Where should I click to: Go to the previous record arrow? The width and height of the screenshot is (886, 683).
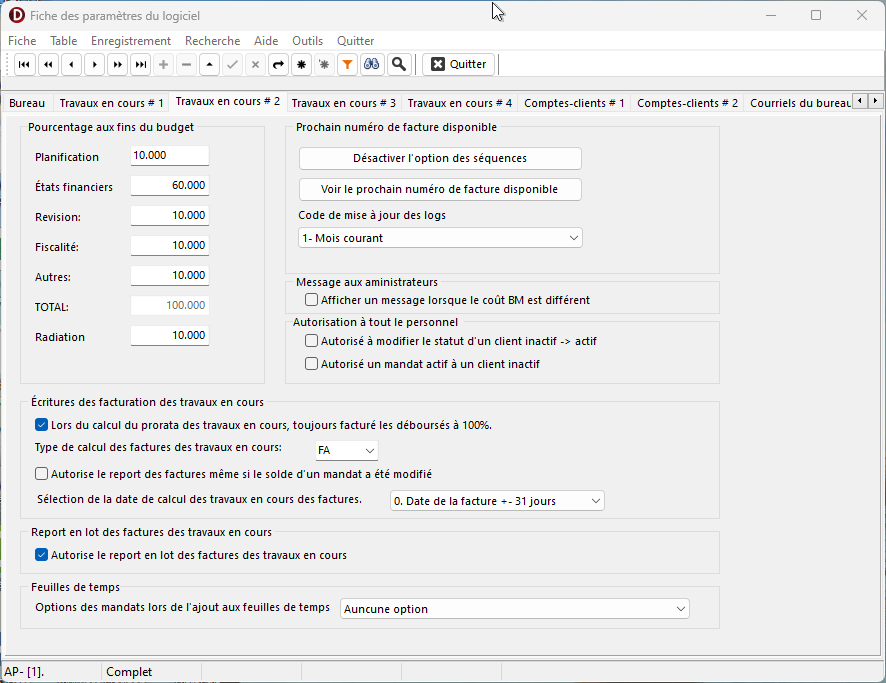[71, 64]
